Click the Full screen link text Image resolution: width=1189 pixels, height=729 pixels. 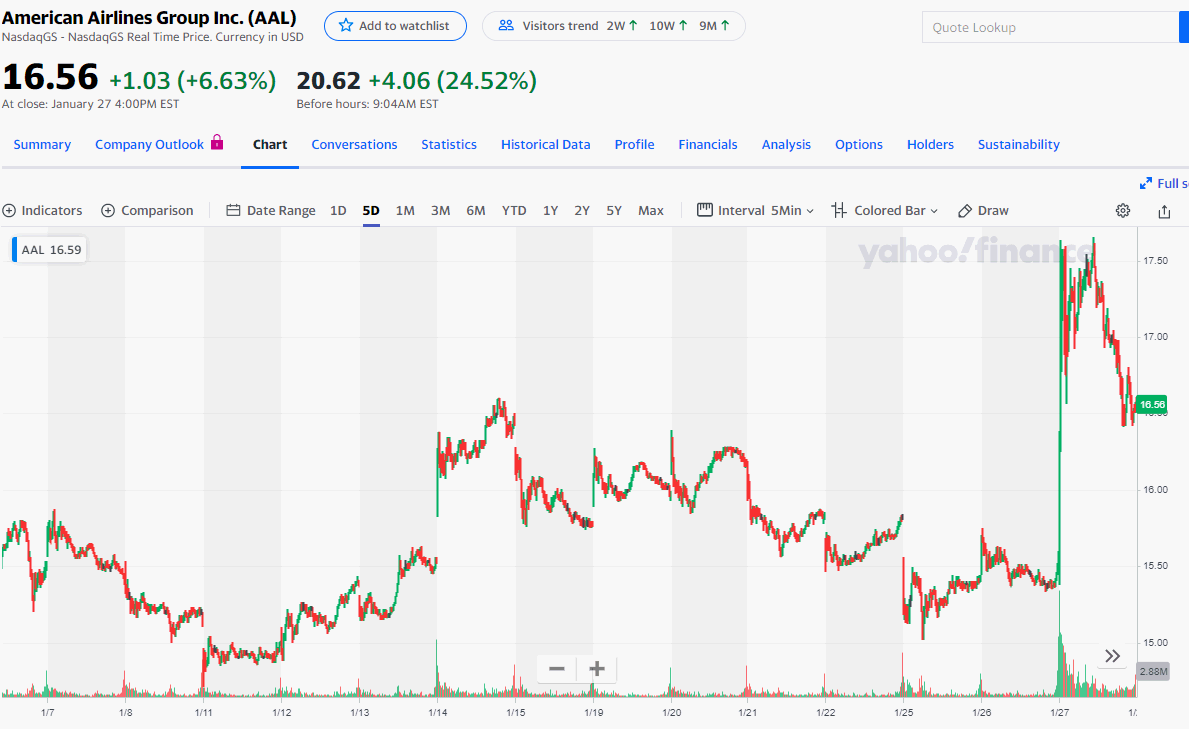1172,184
